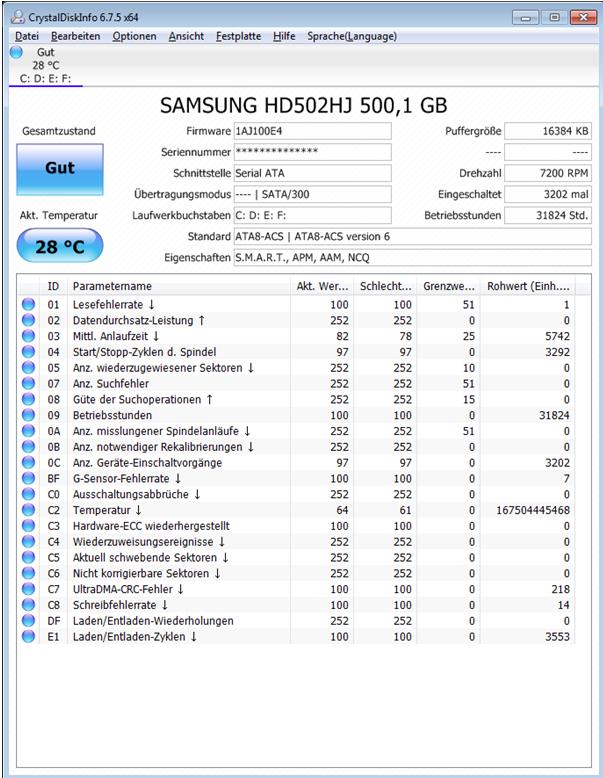Open the Optionen menu
The width and height of the screenshot is (603, 778).
coord(134,36)
